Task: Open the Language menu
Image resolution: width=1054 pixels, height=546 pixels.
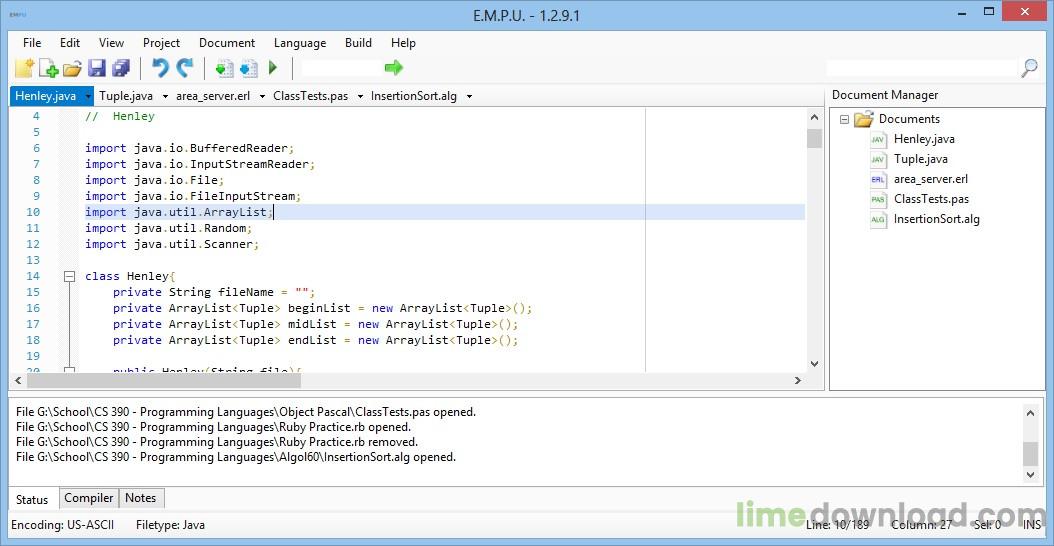Action: (x=300, y=43)
